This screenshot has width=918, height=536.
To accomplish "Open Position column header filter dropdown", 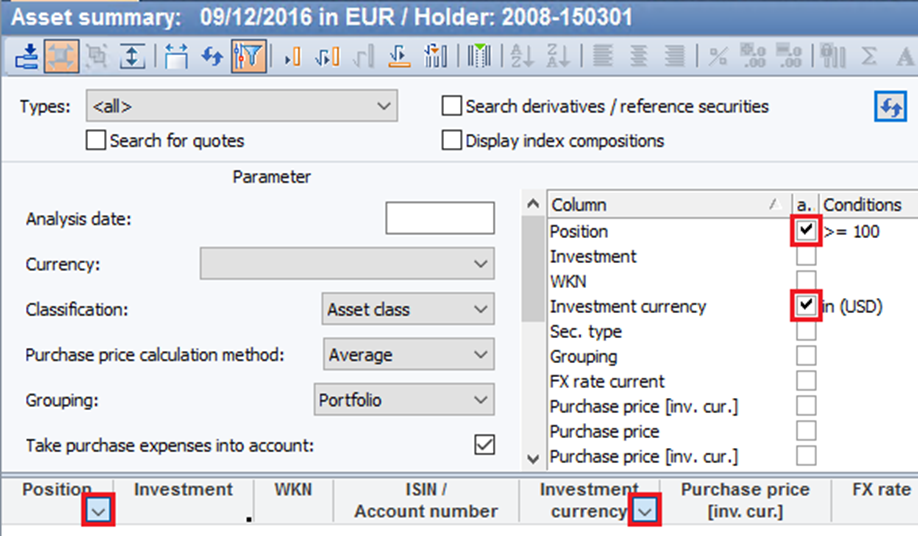I will (97, 511).
